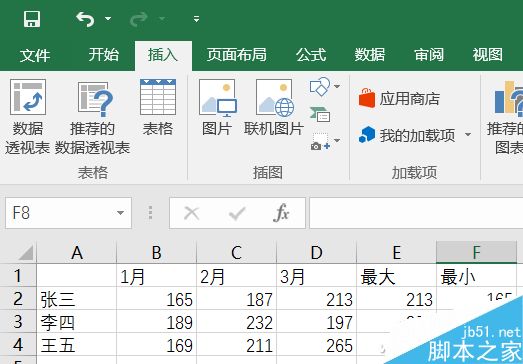Click inside the formula bar input
Viewport: 523px width, 364px height.
pyautogui.click(x=416, y=213)
